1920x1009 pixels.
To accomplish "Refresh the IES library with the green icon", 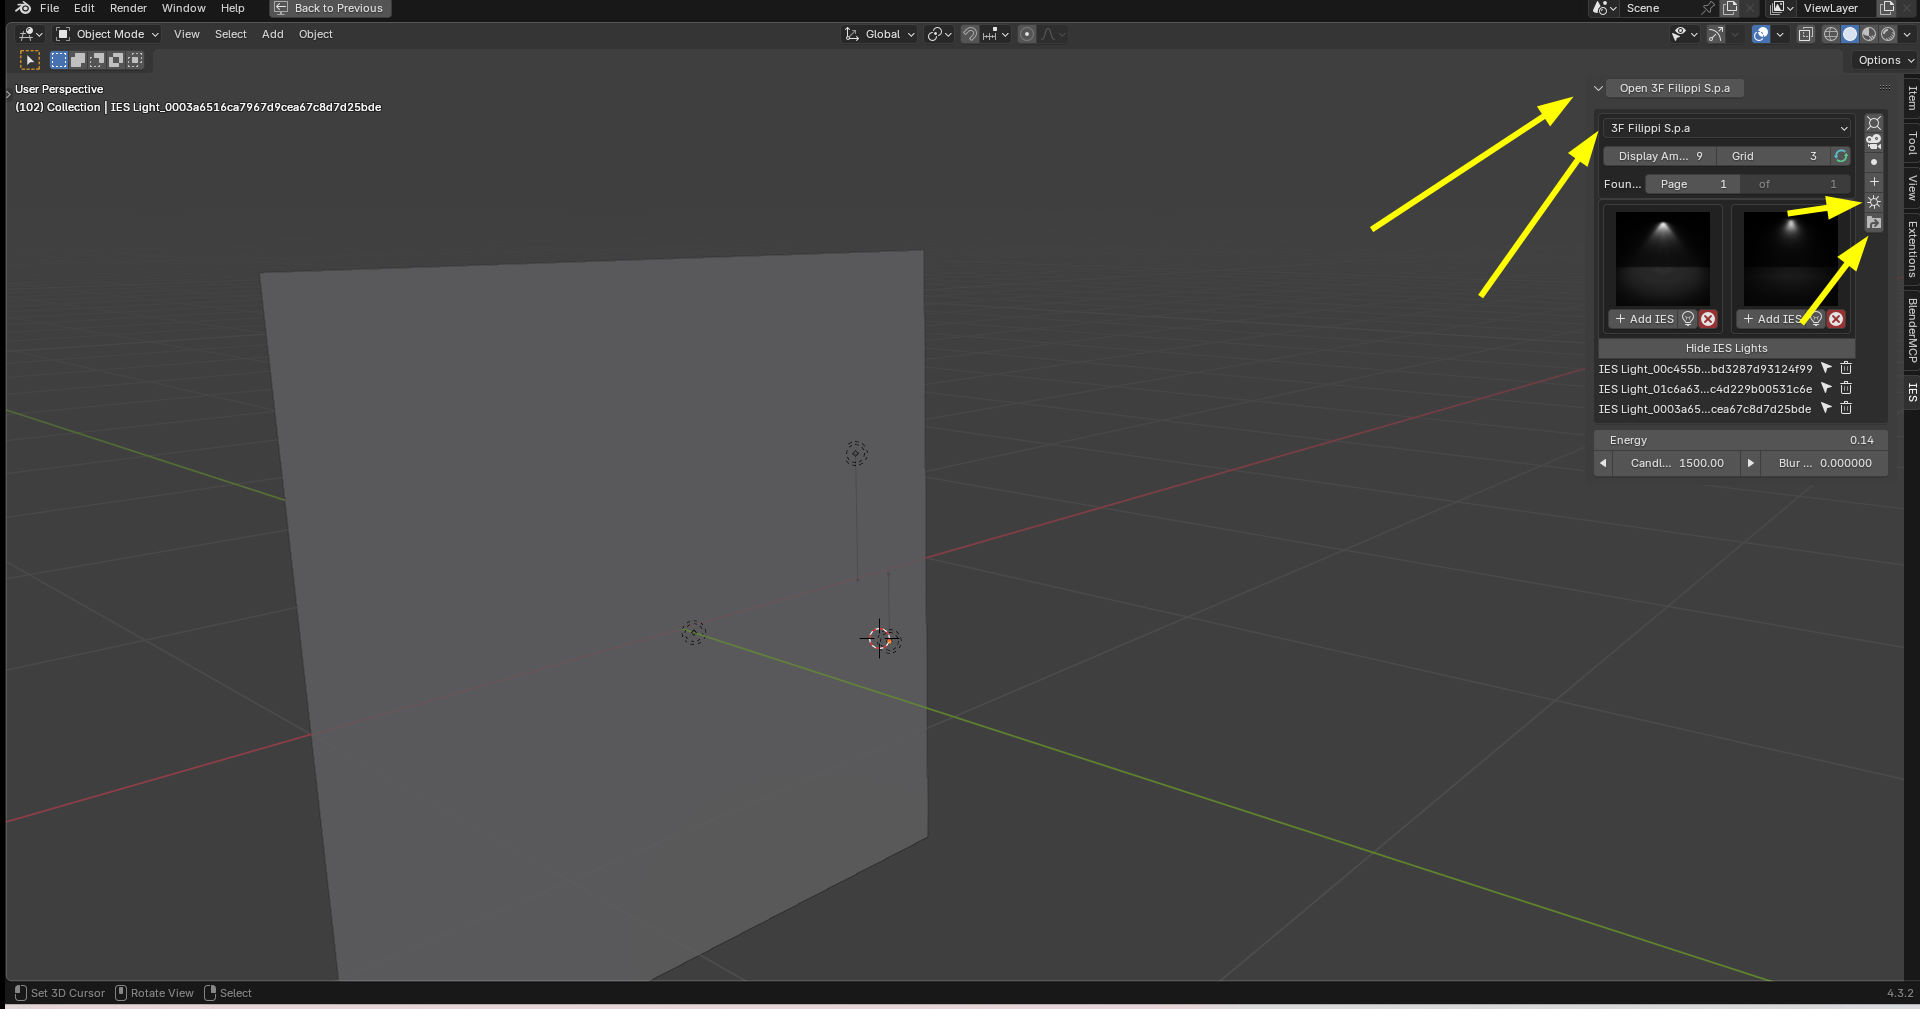I will [x=1841, y=156].
